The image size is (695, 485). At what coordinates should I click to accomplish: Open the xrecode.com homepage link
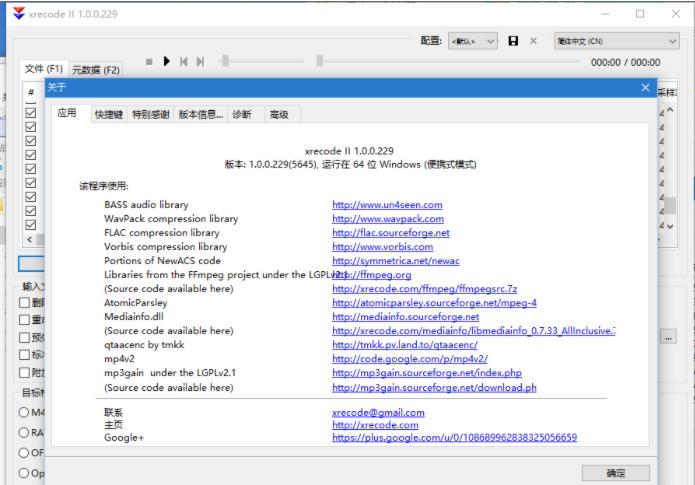click(x=375, y=425)
